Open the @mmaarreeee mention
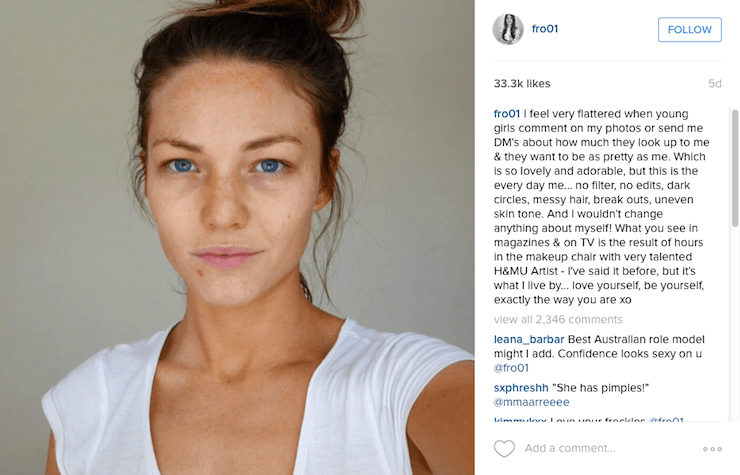The height and width of the screenshot is (475, 740). [531, 402]
